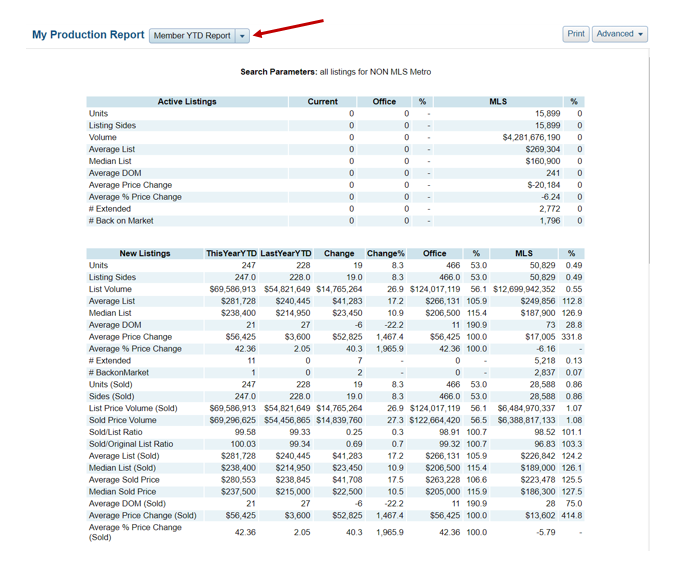The image size is (692, 562).
Task: Select the ThisYearYTD column header
Action: 231,254
